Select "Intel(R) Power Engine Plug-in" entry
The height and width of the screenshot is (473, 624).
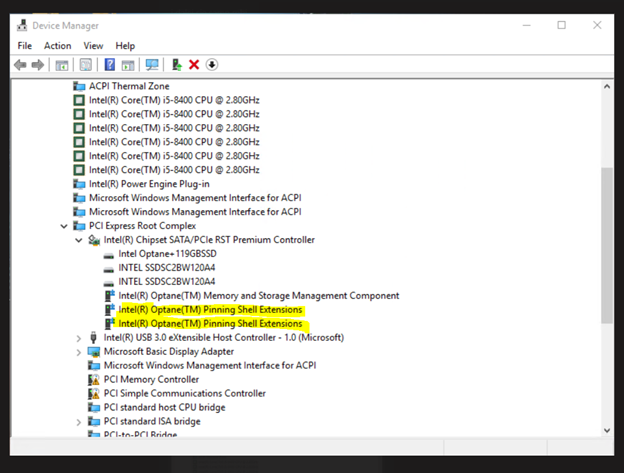149,184
